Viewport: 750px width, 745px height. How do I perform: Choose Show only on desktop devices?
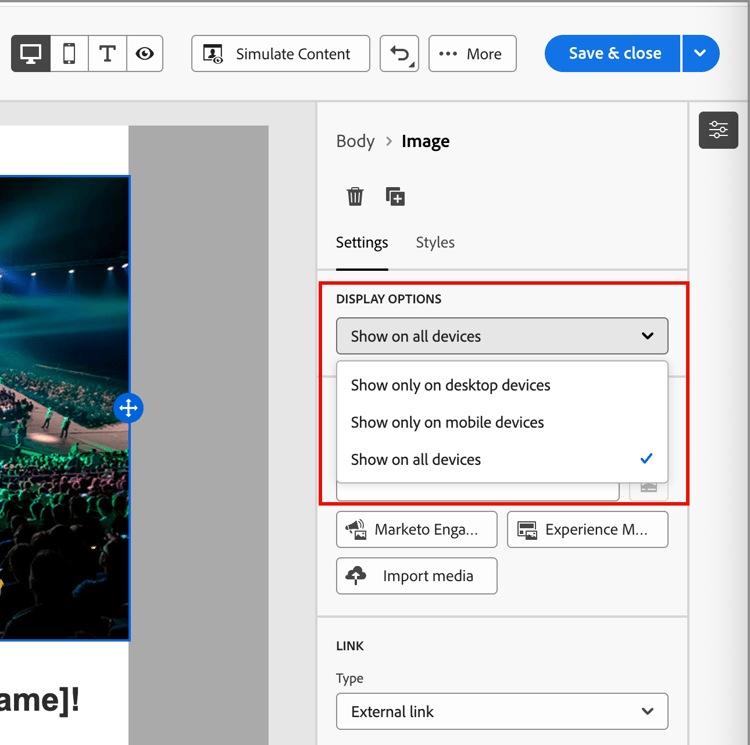(x=450, y=385)
